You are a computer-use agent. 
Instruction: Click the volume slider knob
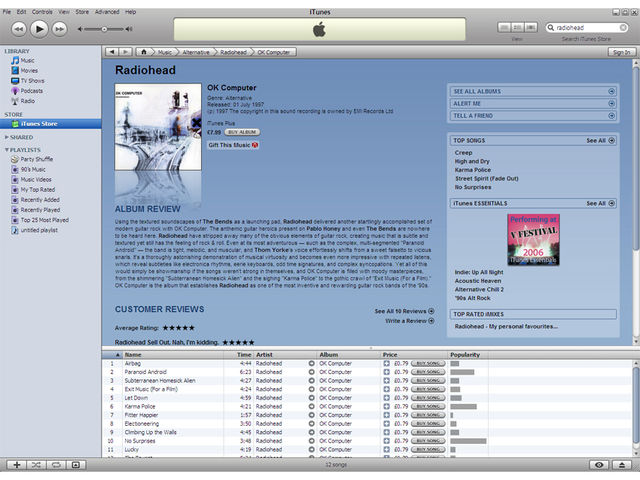click(x=104, y=29)
